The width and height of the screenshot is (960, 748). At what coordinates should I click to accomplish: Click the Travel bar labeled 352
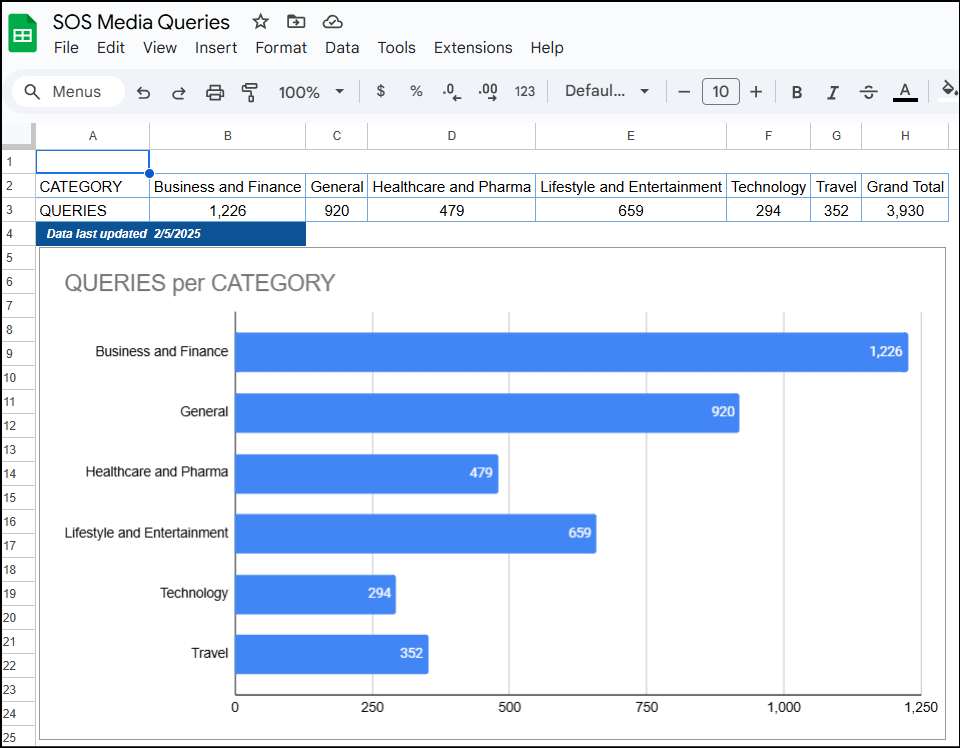(x=332, y=654)
